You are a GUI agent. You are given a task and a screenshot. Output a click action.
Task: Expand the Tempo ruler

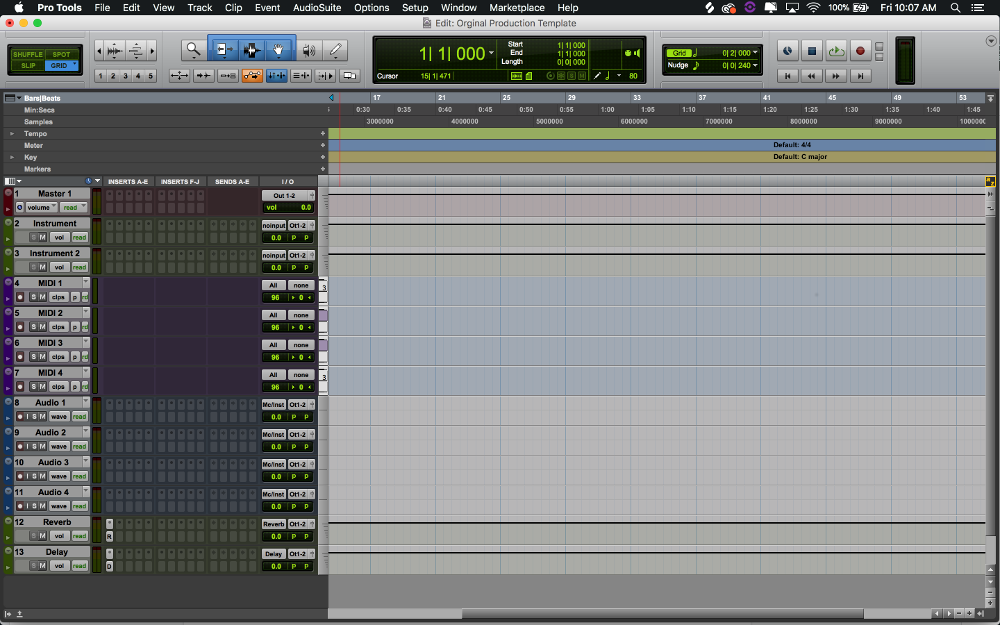11,134
